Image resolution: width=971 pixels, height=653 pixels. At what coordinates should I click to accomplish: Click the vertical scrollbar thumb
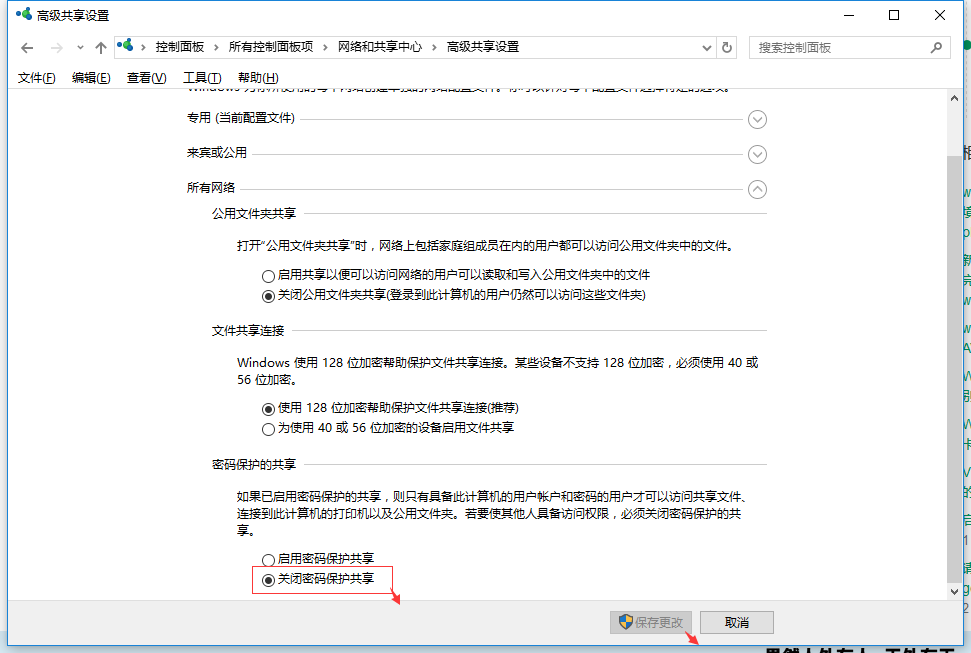tap(954, 369)
